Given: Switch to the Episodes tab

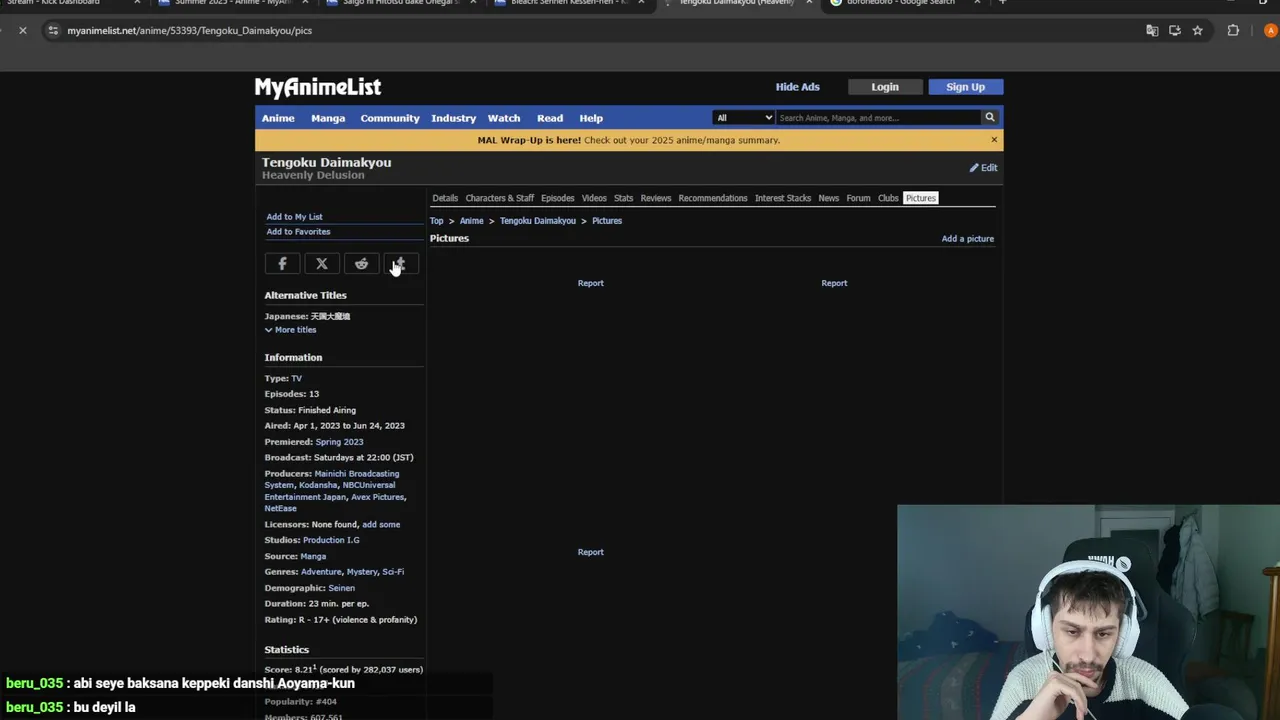Looking at the screenshot, I should 558,198.
